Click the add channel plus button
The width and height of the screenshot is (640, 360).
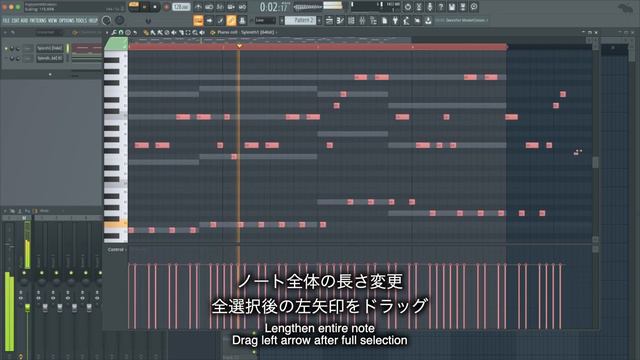coord(50,74)
